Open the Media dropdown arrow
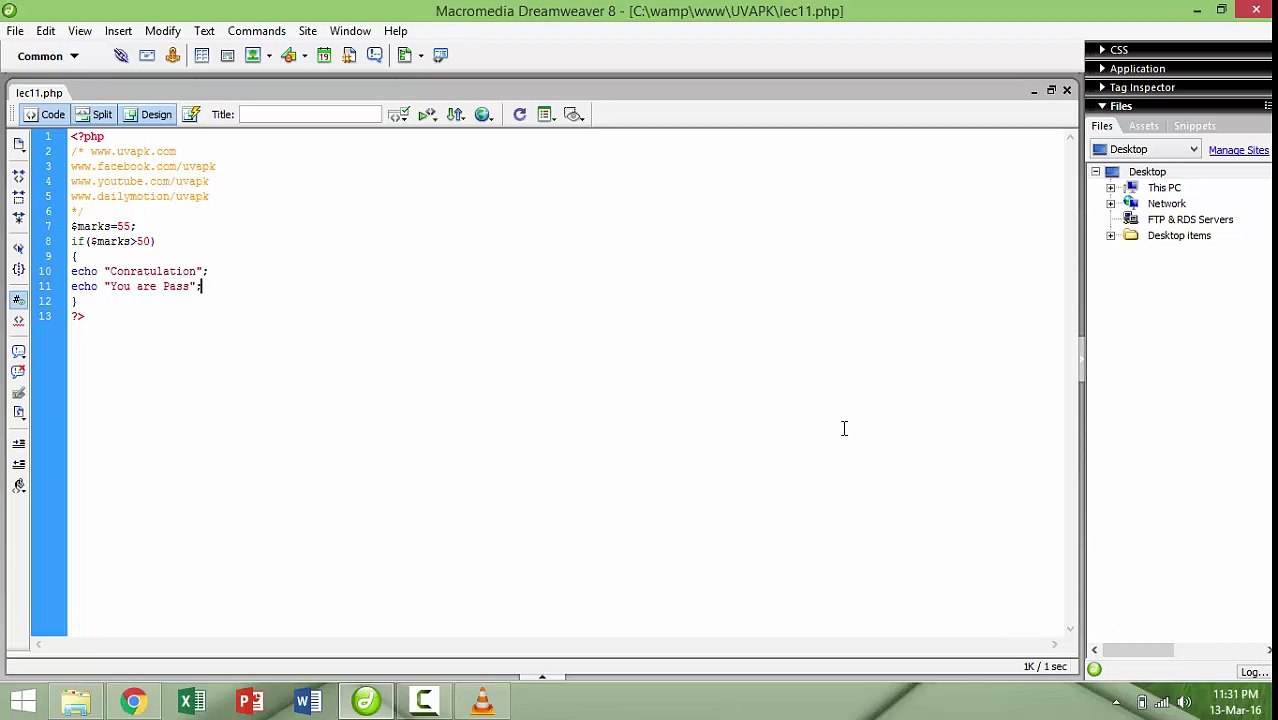The height and width of the screenshot is (720, 1278). (304, 56)
